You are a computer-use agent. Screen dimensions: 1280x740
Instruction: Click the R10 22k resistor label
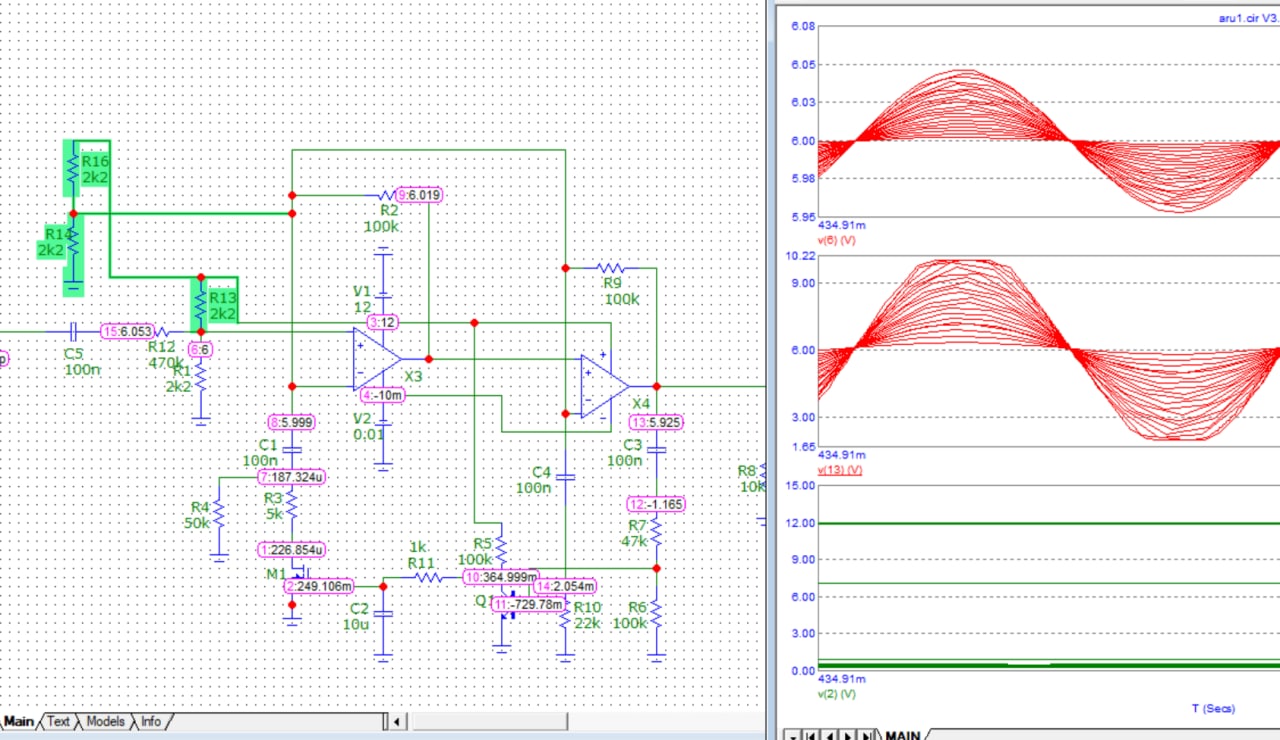click(x=587, y=615)
